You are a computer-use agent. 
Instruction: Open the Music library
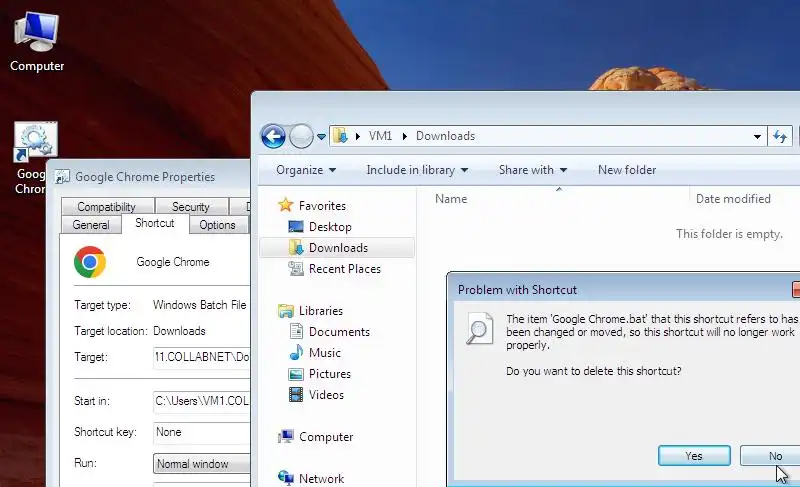point(324,353)
